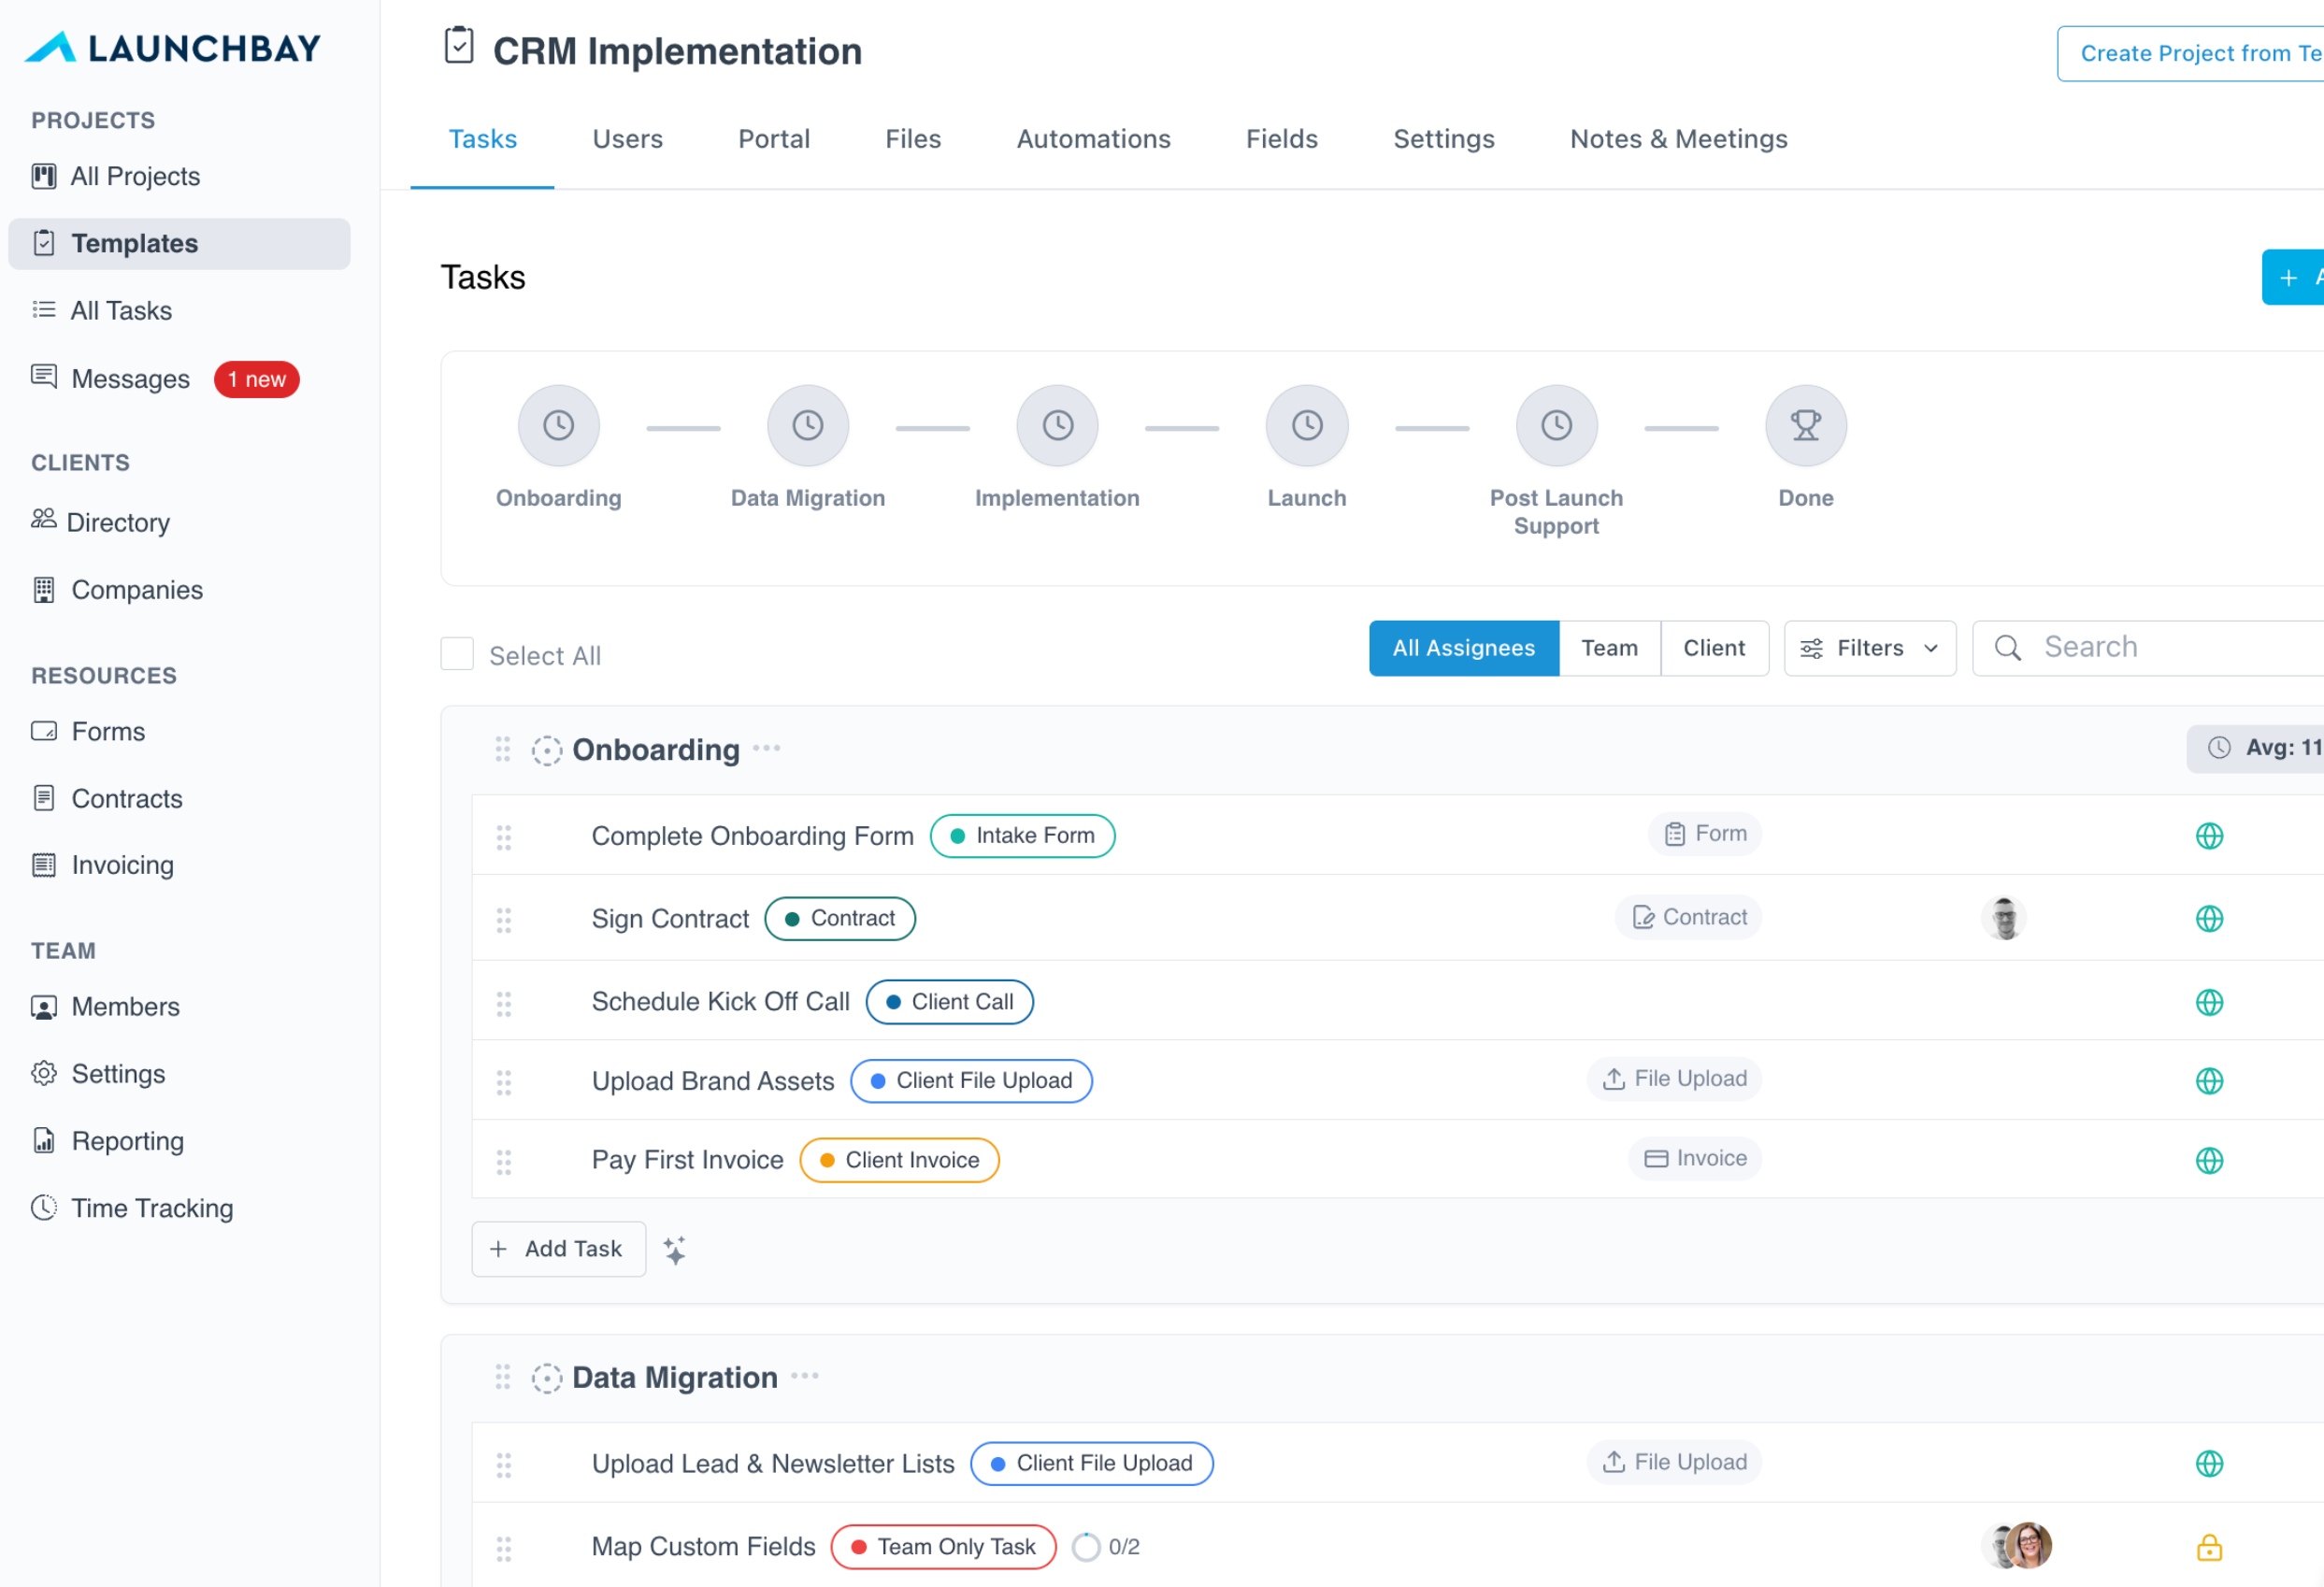2324x1587 pixels.
Task: Click the Add Task button under Onboarding
Action: coord(558,1248)
